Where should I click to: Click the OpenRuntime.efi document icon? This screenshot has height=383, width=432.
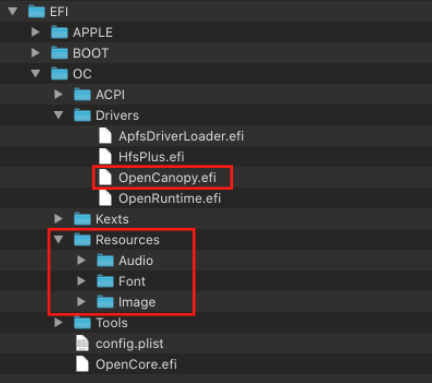tap(105, 198)
